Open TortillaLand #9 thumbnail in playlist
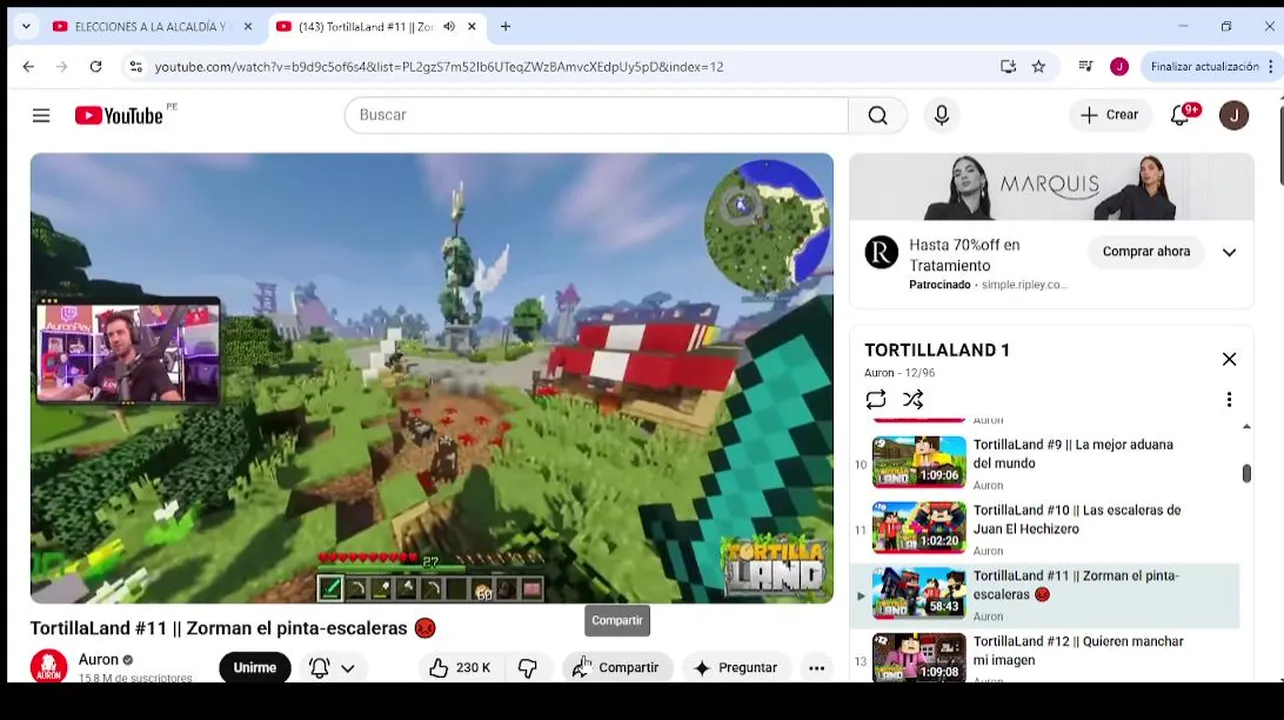This screenshot has height=720, width=1284. pos(919,462)
